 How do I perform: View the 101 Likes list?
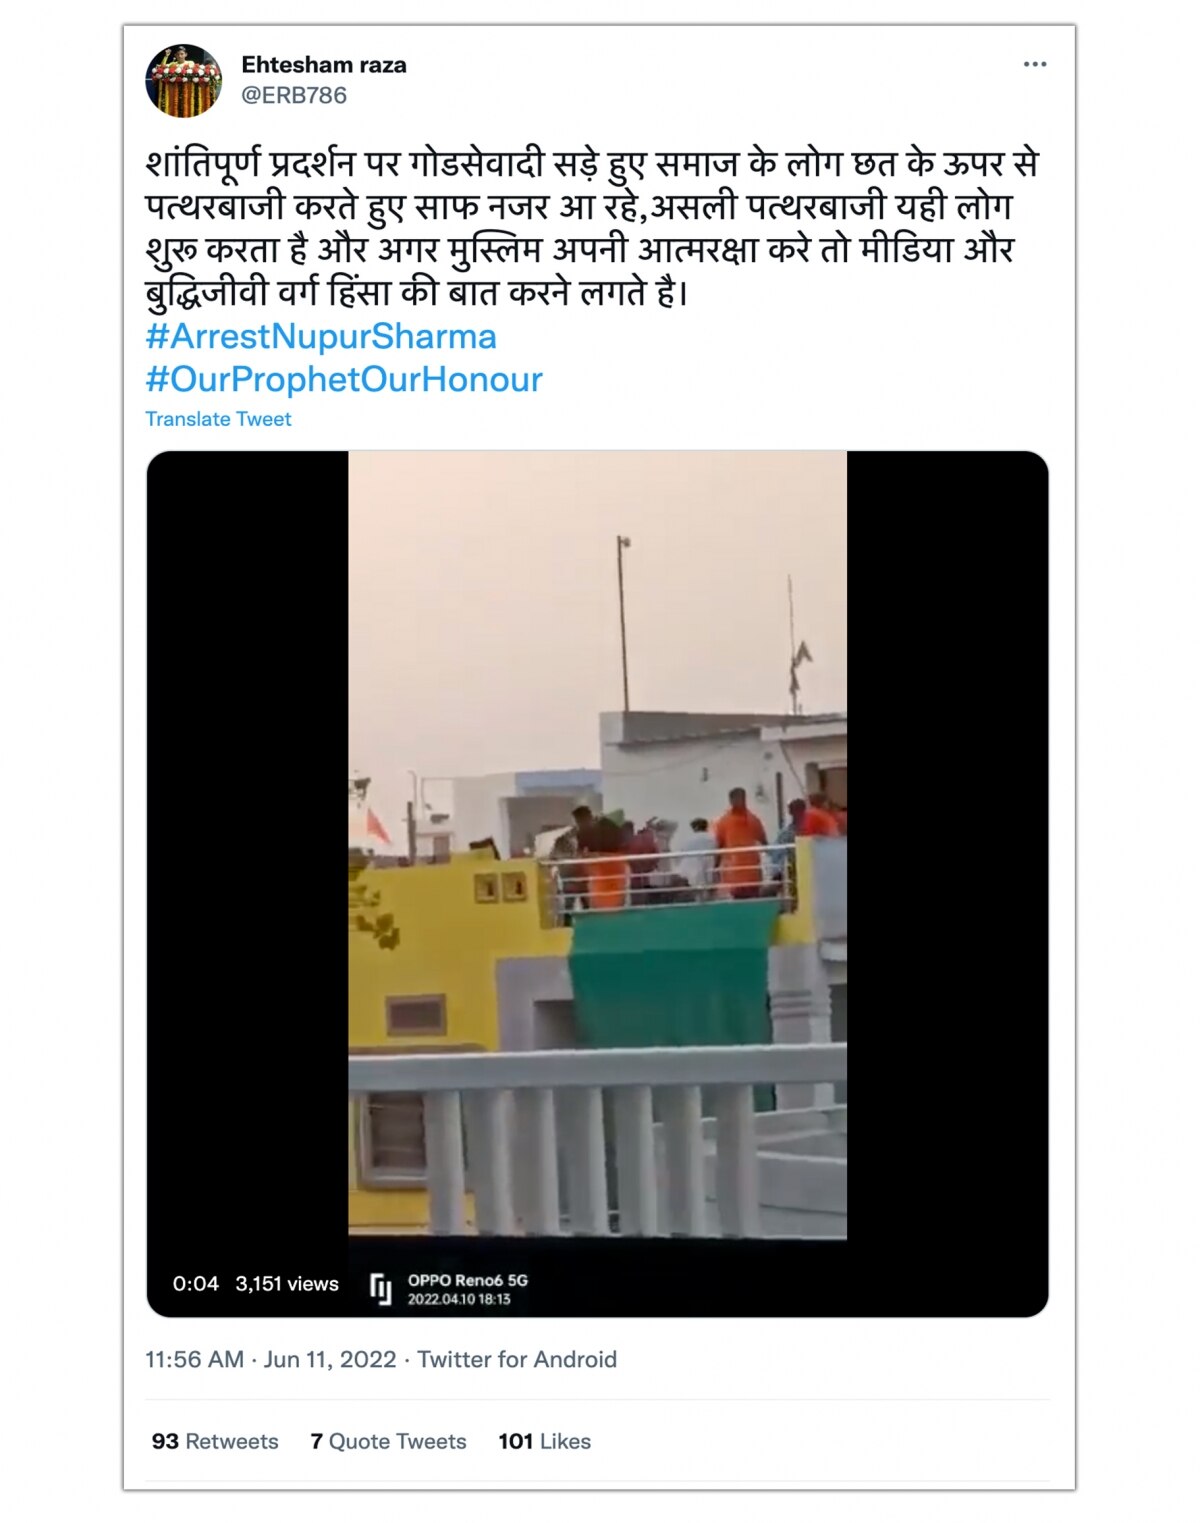tap(545, 1441)
